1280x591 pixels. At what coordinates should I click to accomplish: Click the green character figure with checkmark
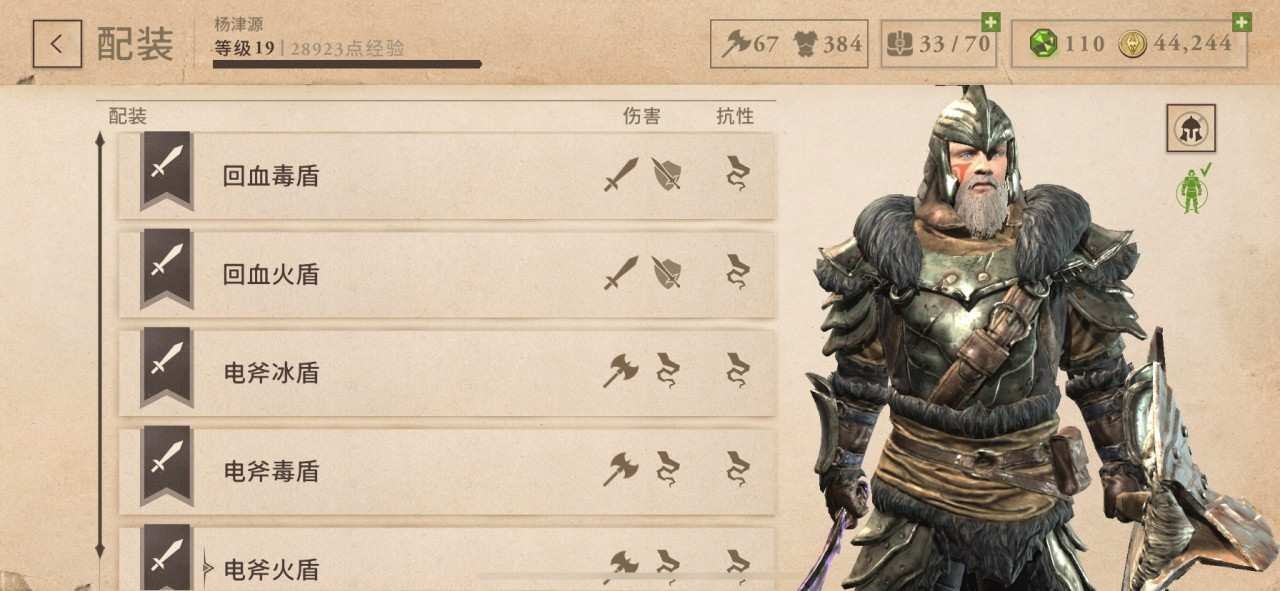pyautogui.click(x=1193, y=189)
